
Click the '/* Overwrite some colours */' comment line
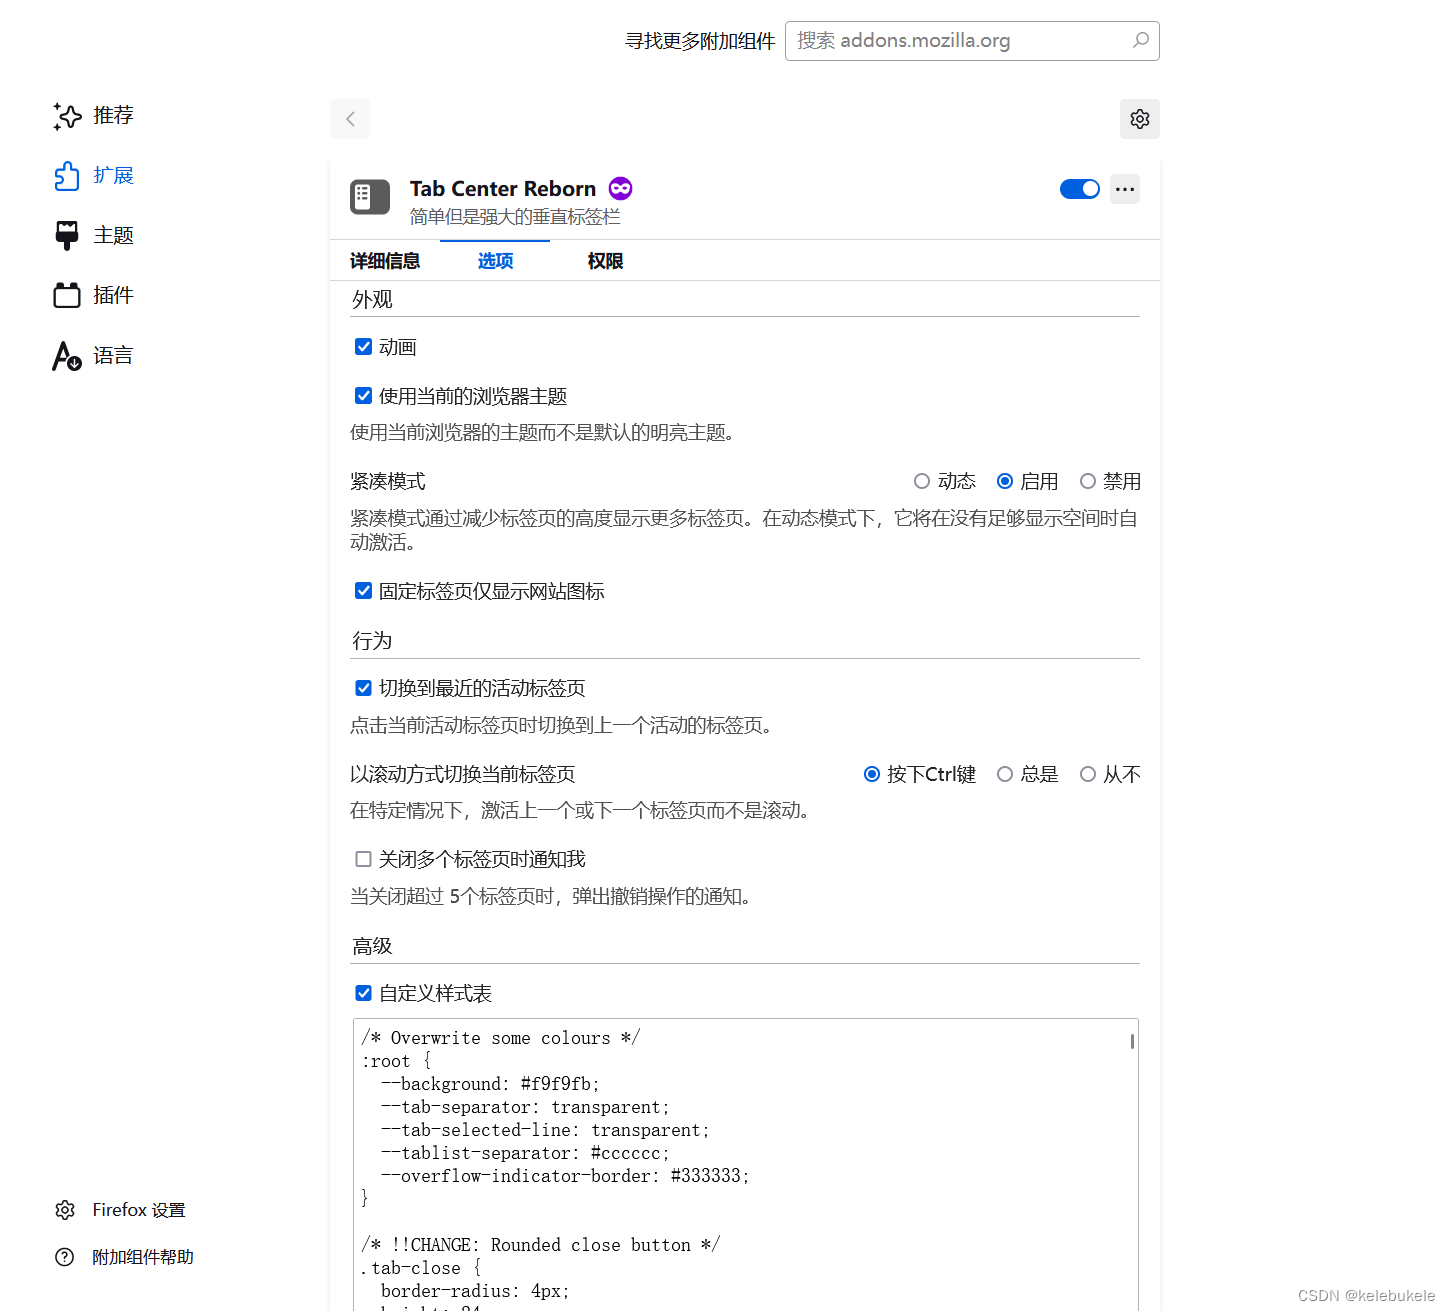point(501,1038)
